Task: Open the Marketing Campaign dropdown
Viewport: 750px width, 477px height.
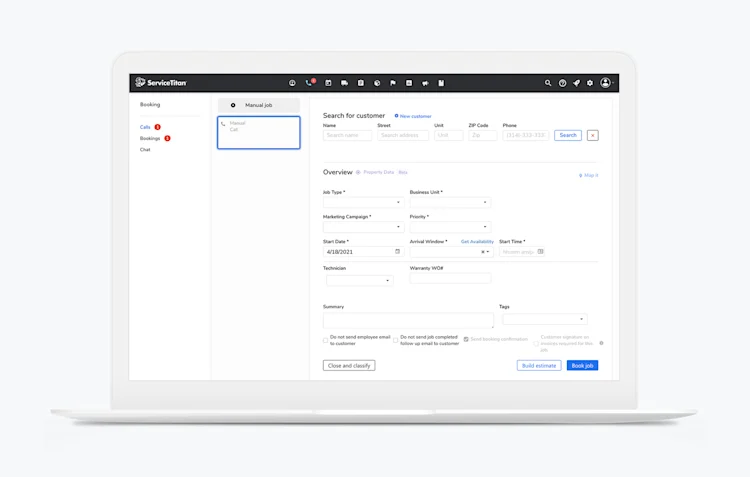Action: pyautogui.click(x=363, y=226)
